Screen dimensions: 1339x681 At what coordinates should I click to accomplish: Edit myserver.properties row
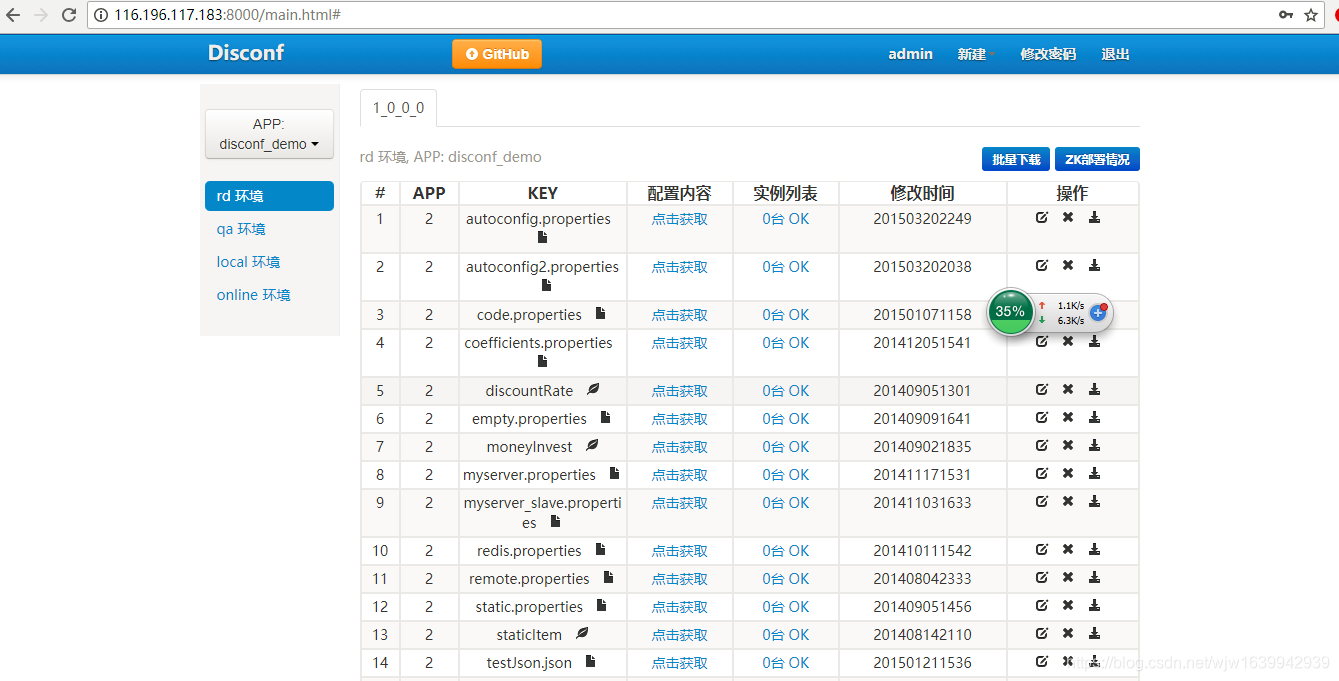pos(1042,473)
